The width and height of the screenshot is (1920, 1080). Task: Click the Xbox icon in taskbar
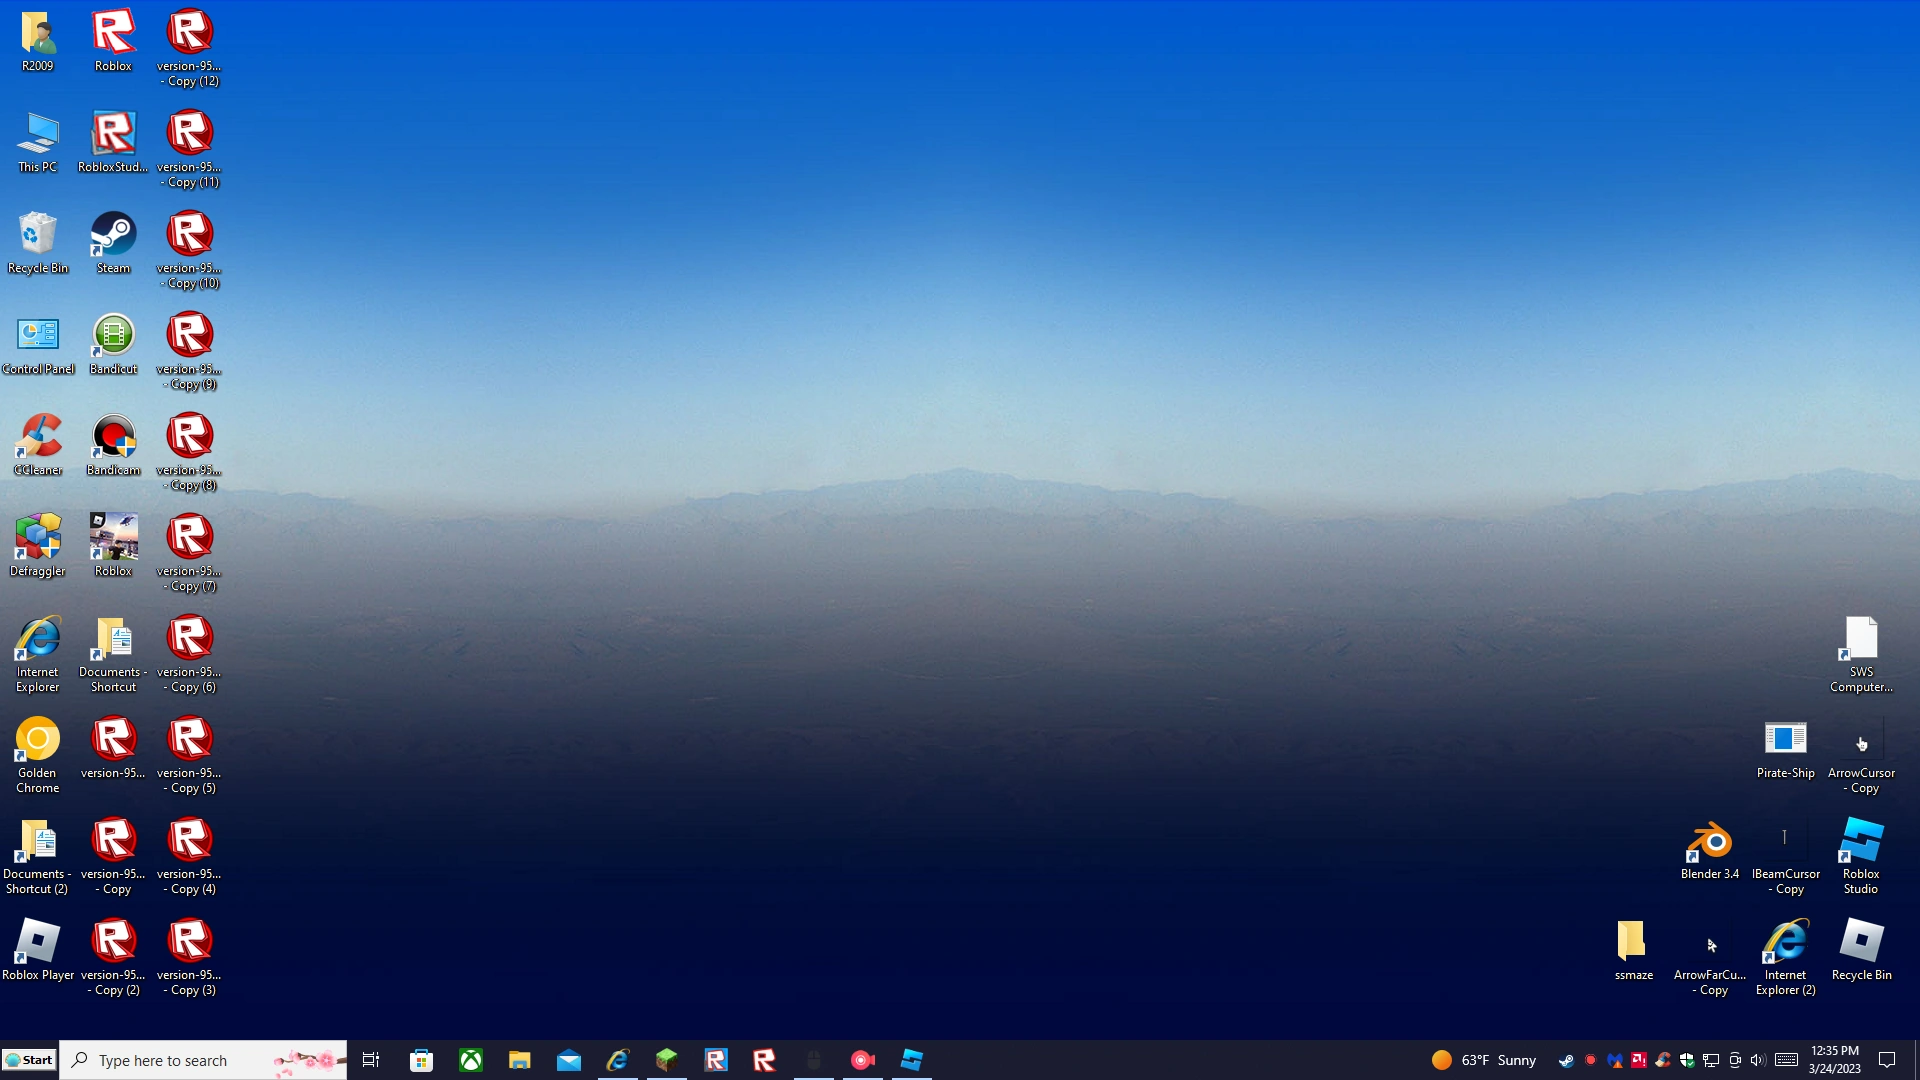pyautogui.click(x=471, y=1060)
